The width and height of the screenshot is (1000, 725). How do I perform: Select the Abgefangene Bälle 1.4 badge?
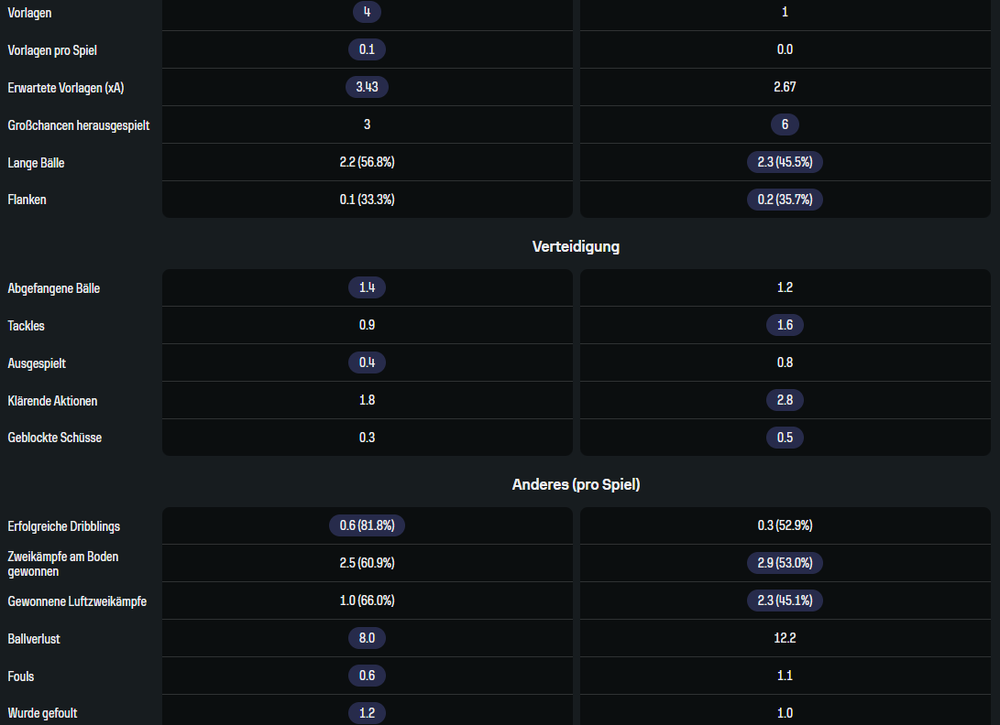[x=367, y=287]
